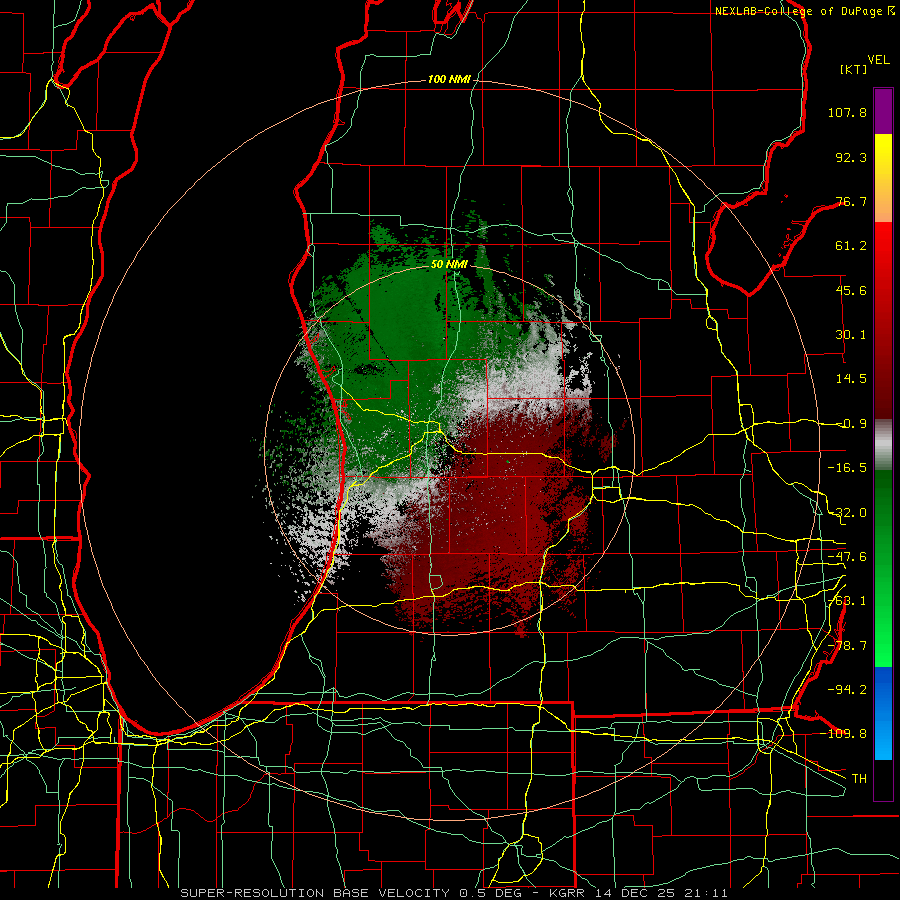900x900 pixels.
Task: Click the VEL legend title
Action: pos(878,59)
